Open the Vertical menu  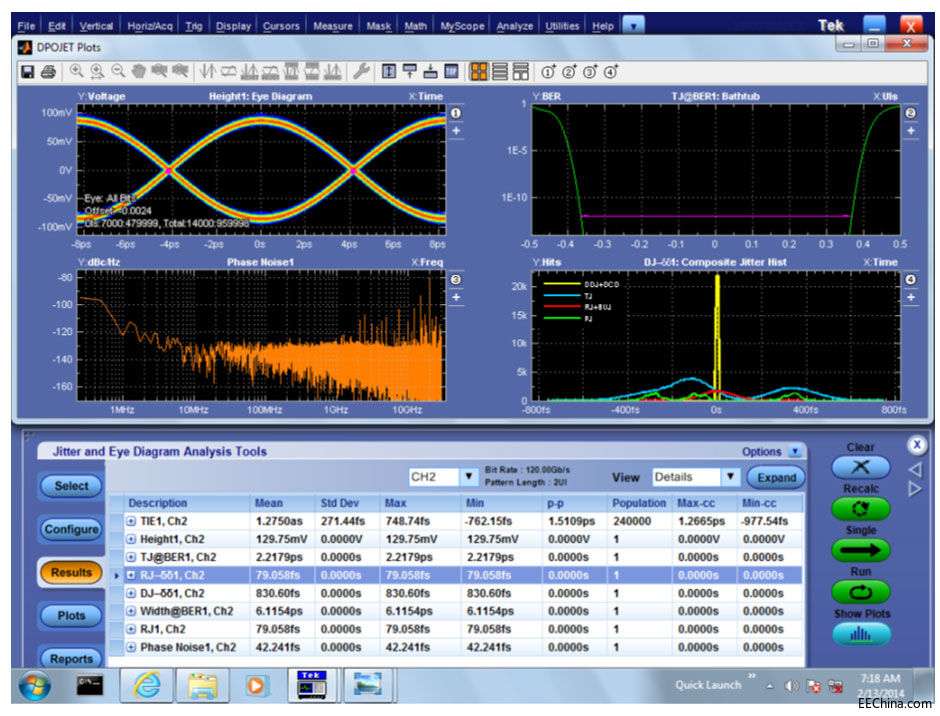pos(96,26)
